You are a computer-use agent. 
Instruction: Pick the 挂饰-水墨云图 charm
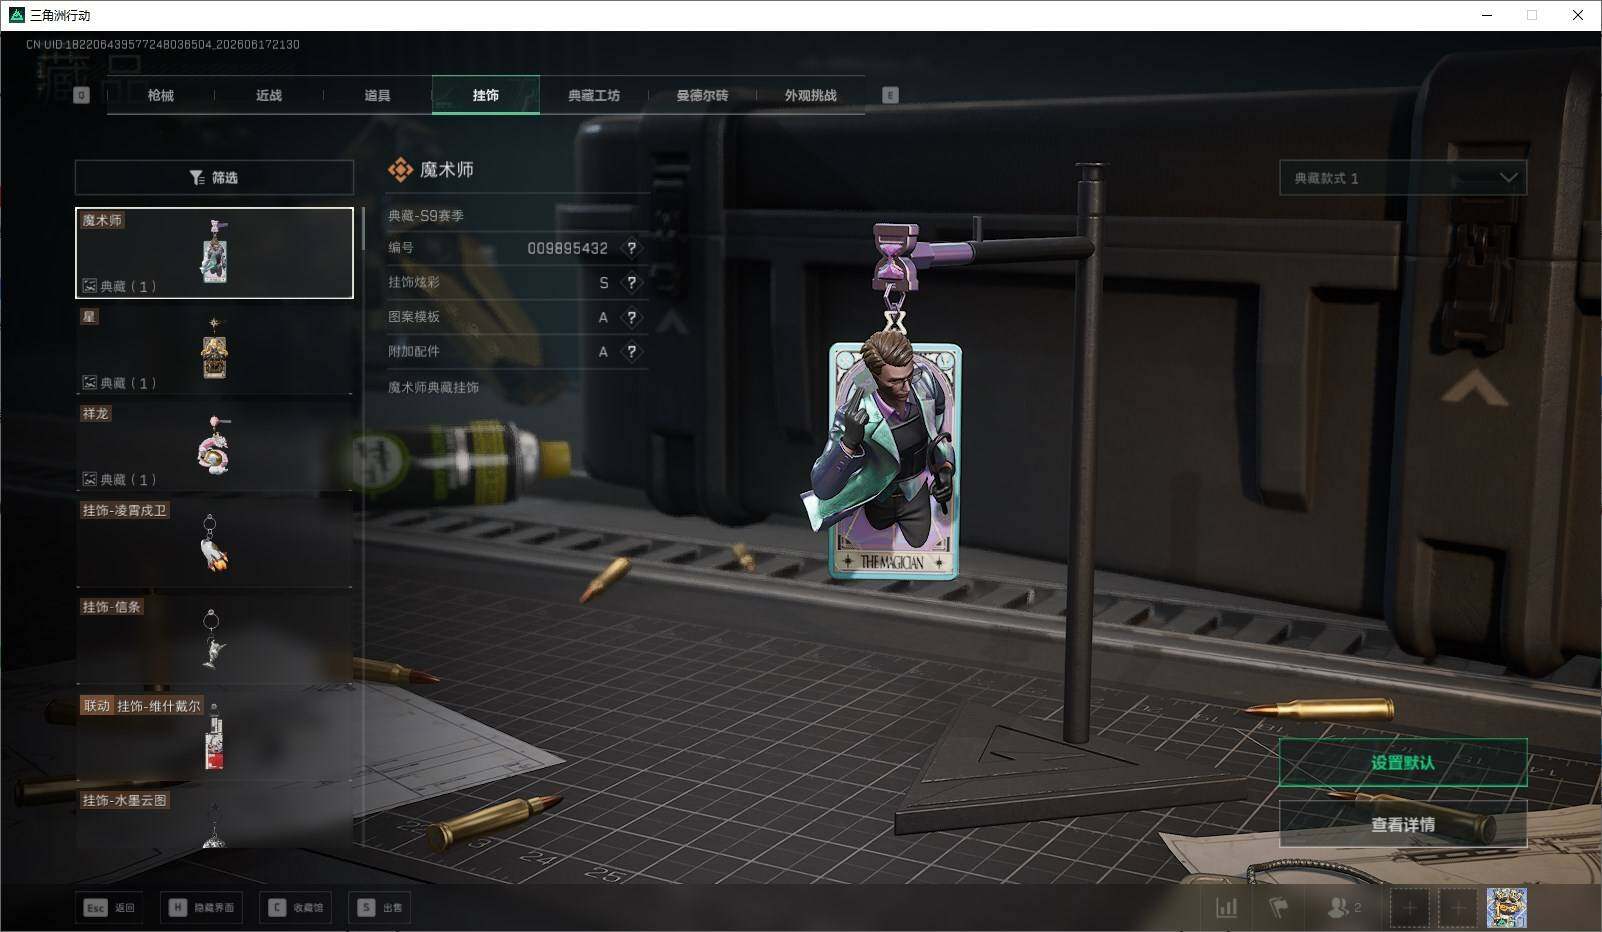(x=214, y=820)
